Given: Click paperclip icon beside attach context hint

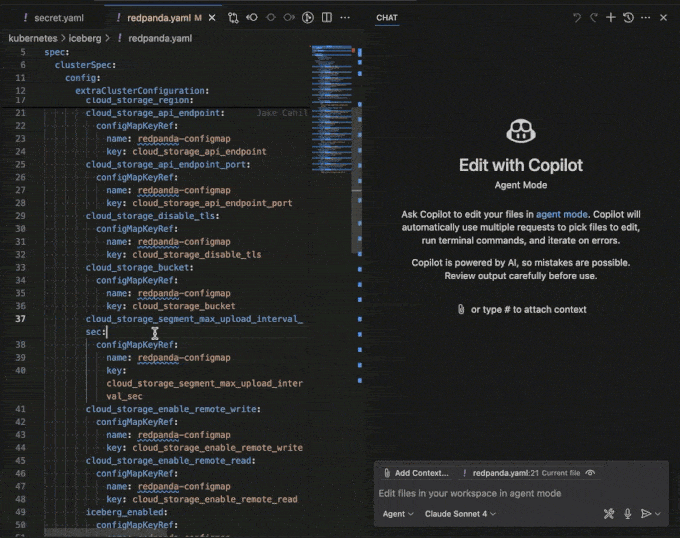Looking at the screenshot, I should [x=461, y=310].
